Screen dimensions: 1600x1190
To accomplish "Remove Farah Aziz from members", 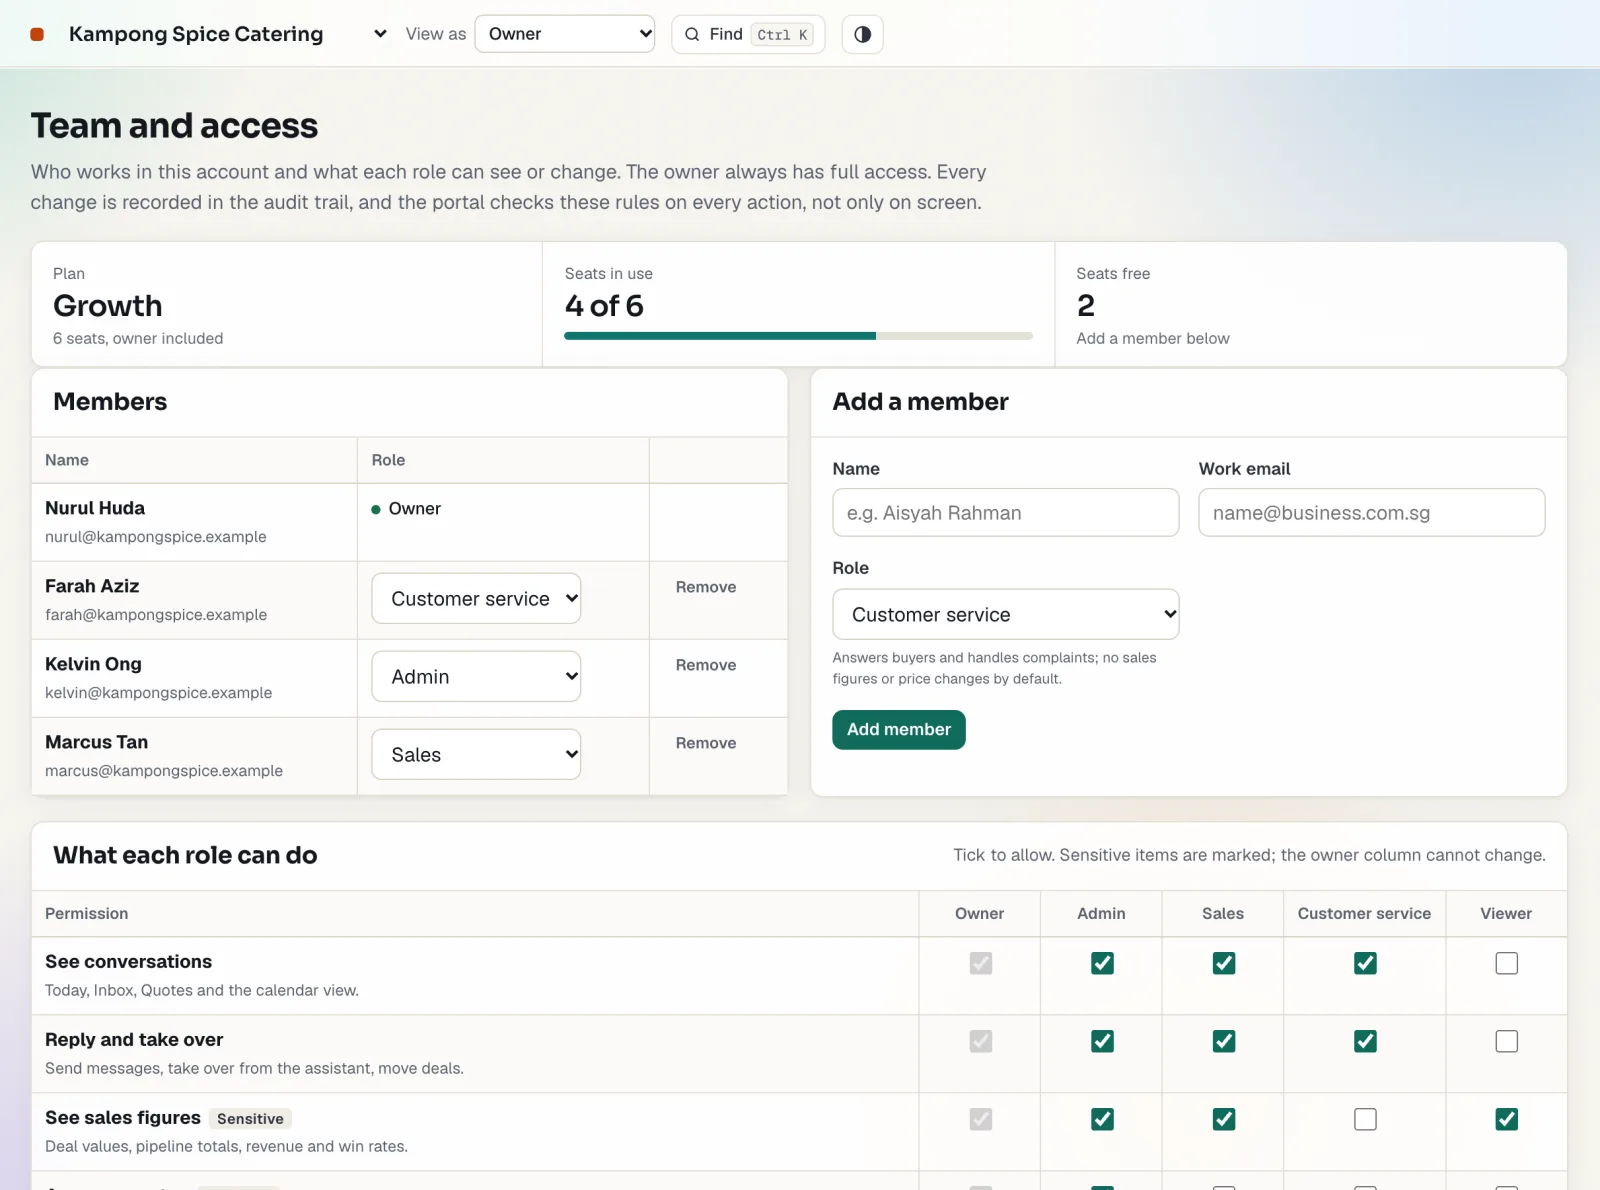I will pyautogui.click(x=706, y=587).
